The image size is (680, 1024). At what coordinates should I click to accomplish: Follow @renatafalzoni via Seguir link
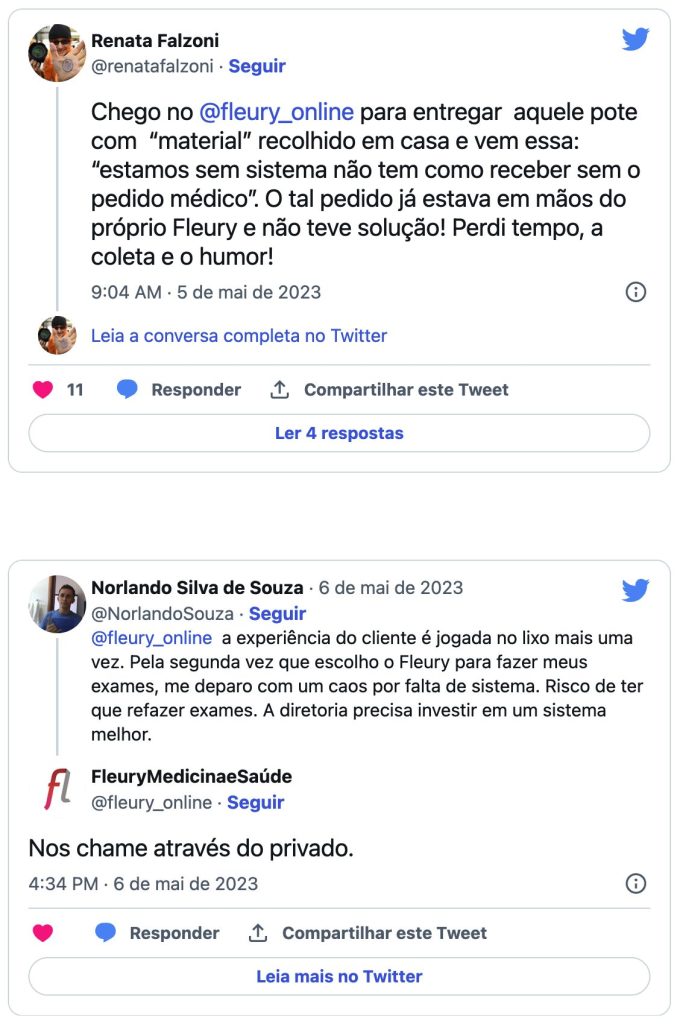[257, 66]
